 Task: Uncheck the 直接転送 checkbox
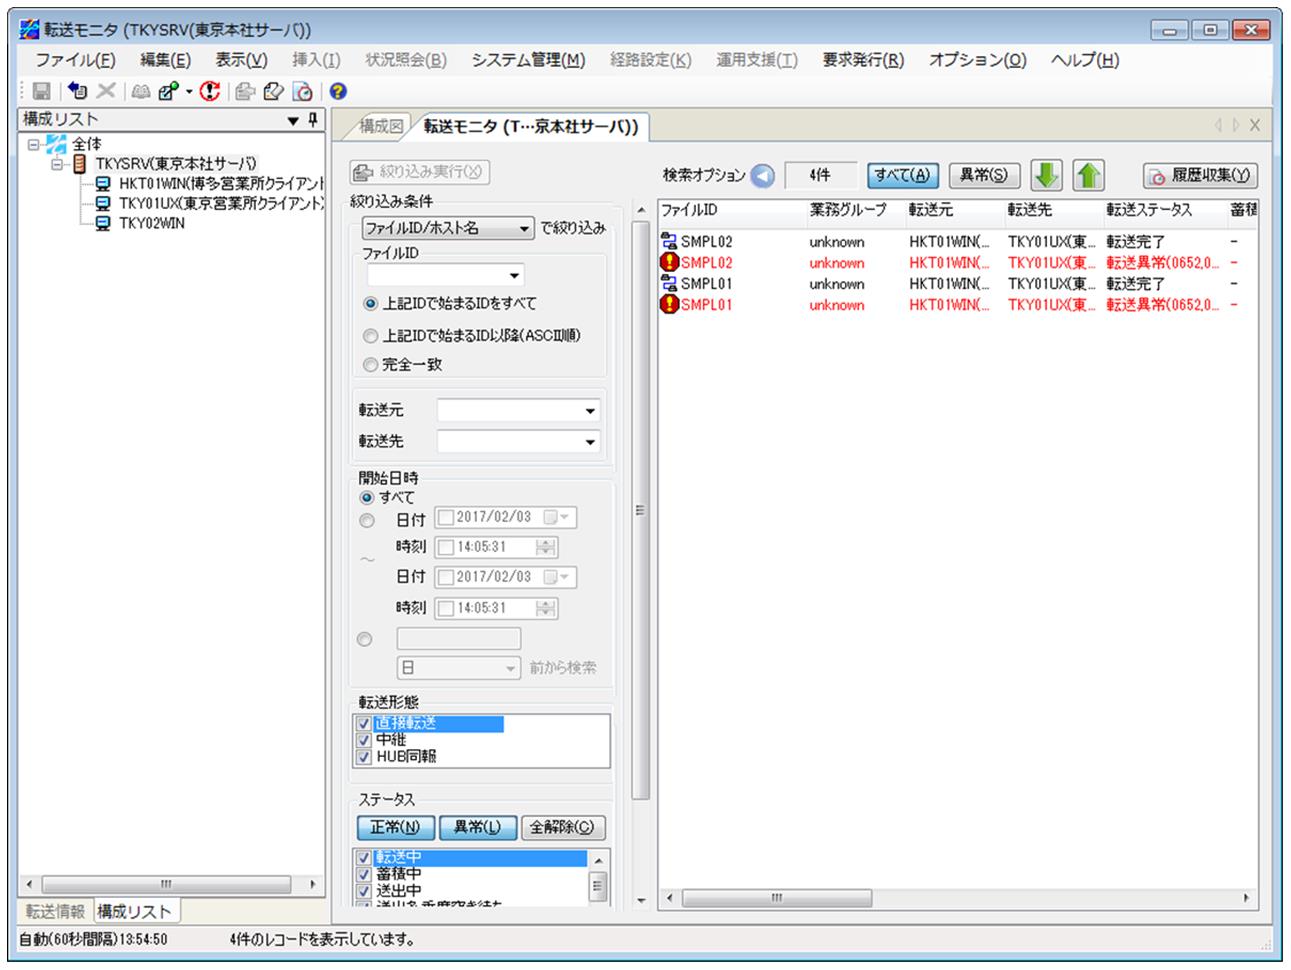click(x=364, y=724)
